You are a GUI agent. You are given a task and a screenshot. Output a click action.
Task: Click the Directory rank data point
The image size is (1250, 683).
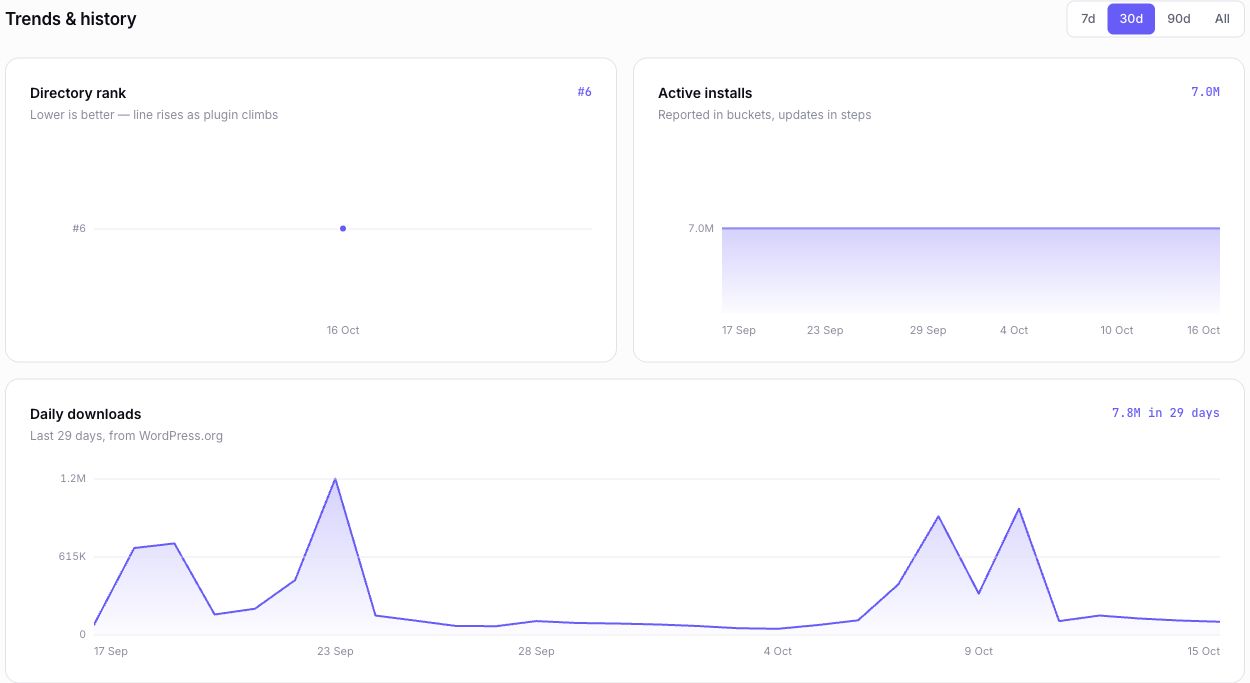point(343,229)
